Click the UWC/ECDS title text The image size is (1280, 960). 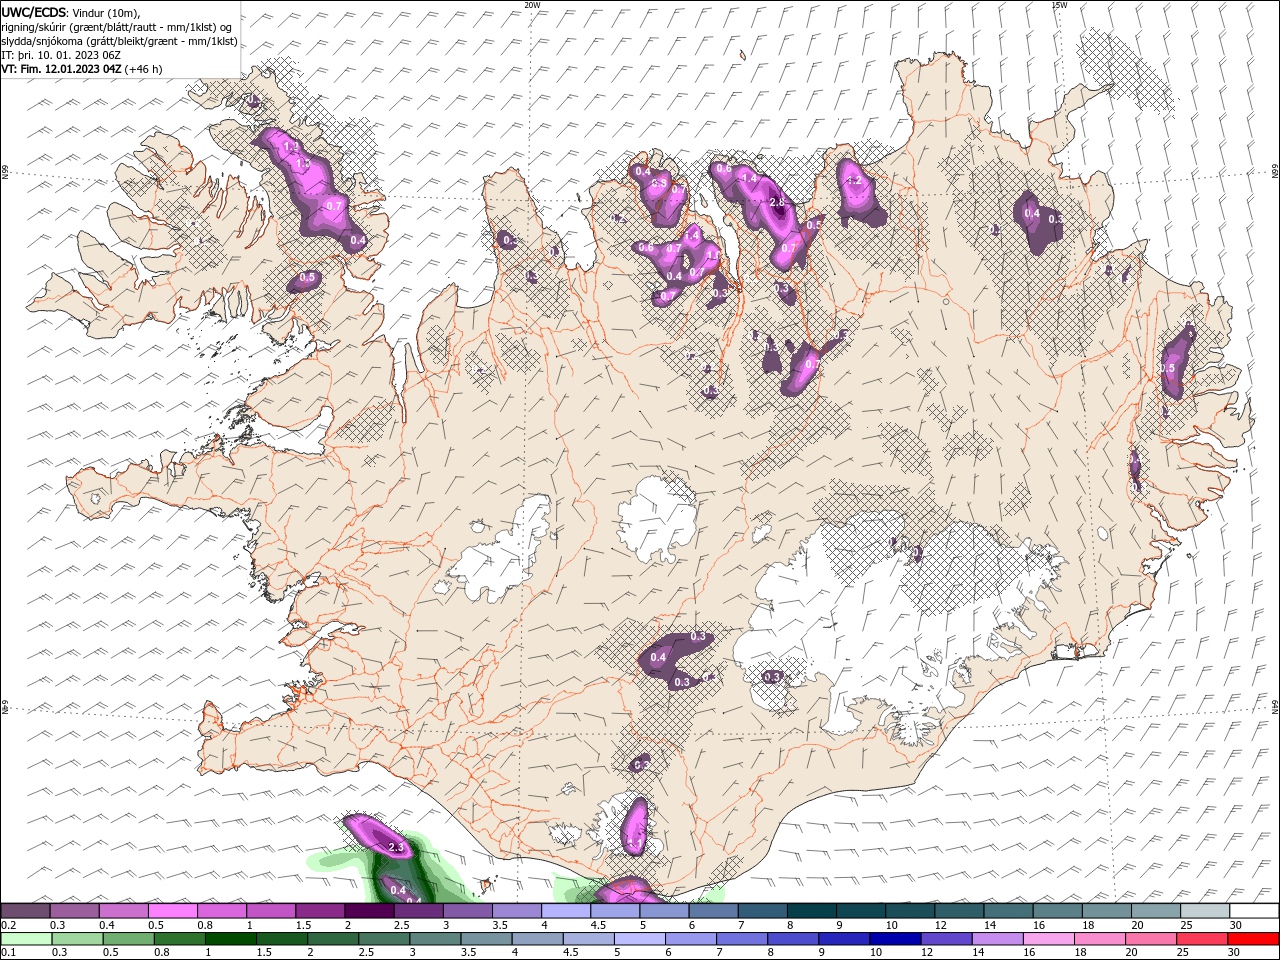34,11
